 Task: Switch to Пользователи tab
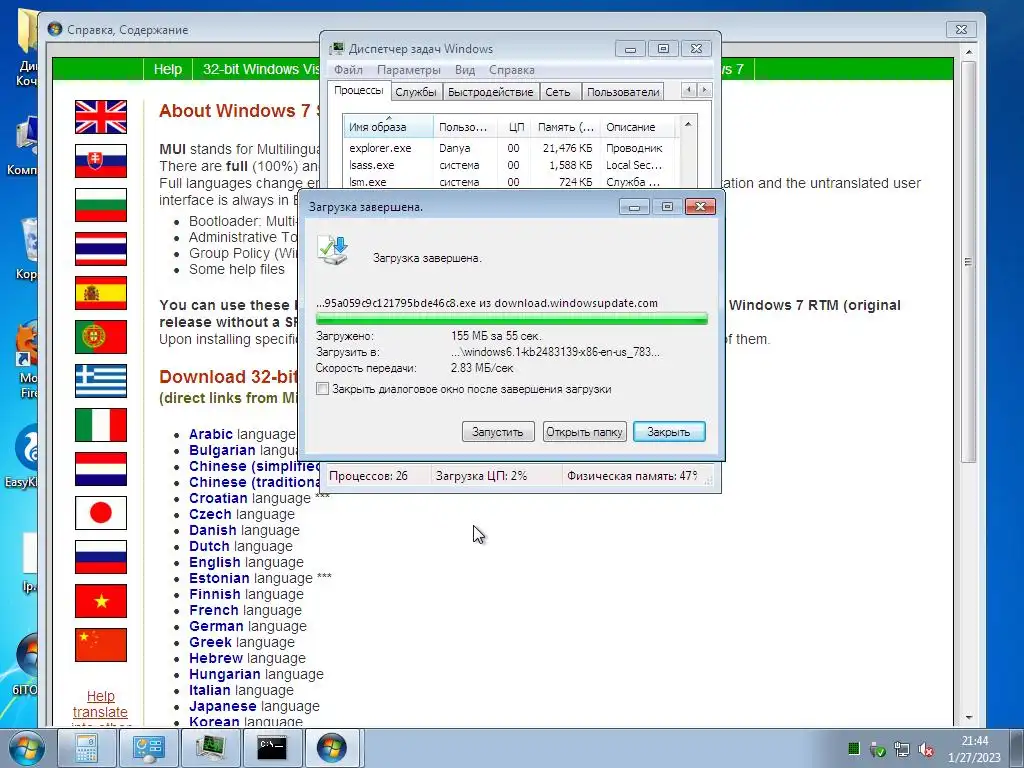pos(623,92)
